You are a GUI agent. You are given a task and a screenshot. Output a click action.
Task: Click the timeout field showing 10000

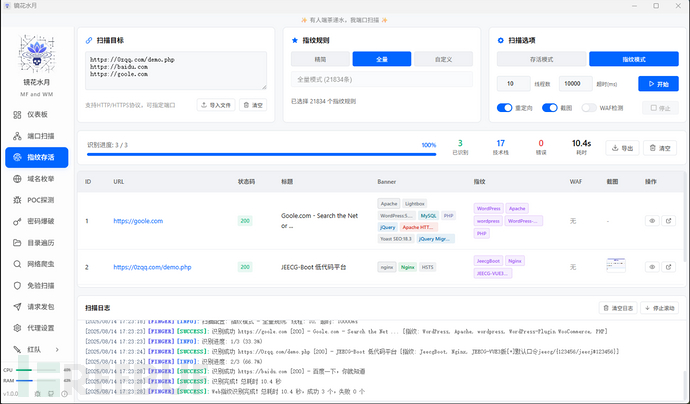click(576, 84)
